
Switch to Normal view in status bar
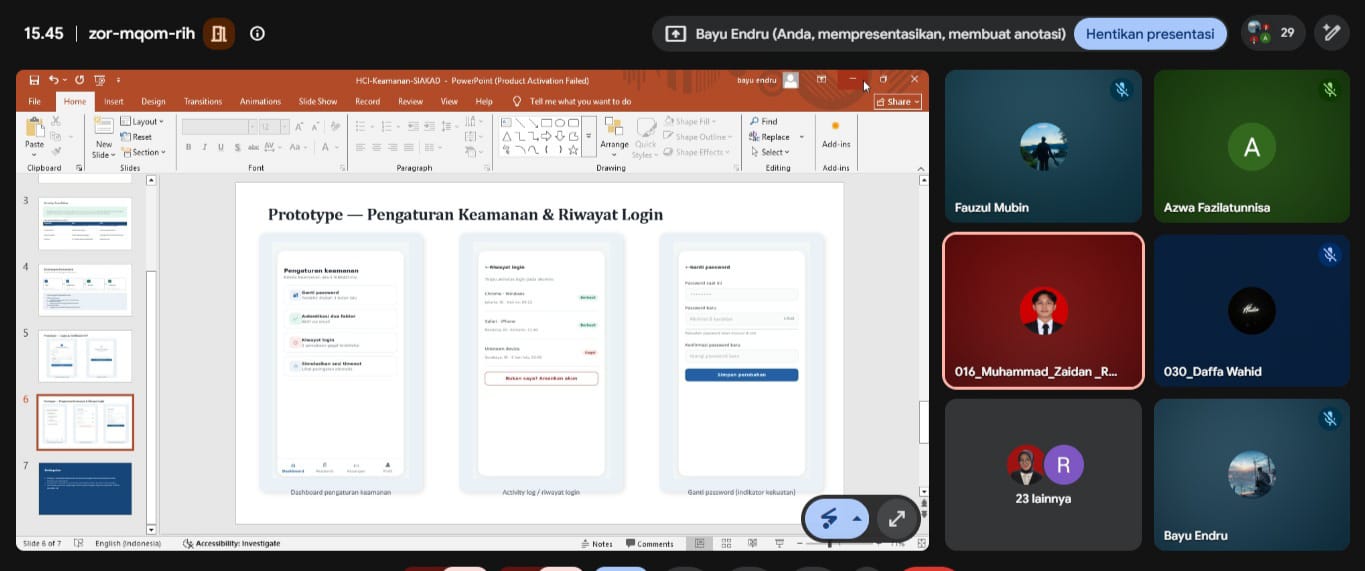[x=701, y=544]
